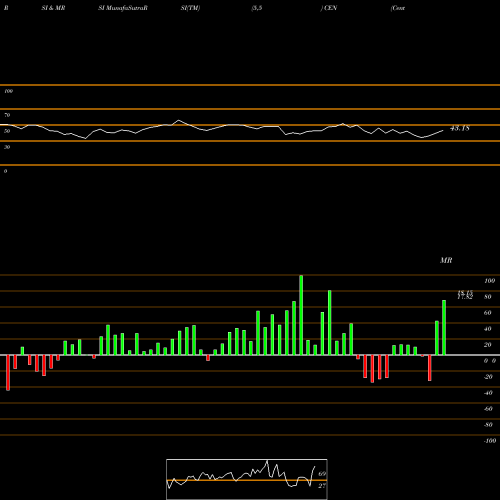Image resolution: width=500 pixels, height=500 pixels.
Task: Click the MR axis label -20
Action: coord(488,377)
